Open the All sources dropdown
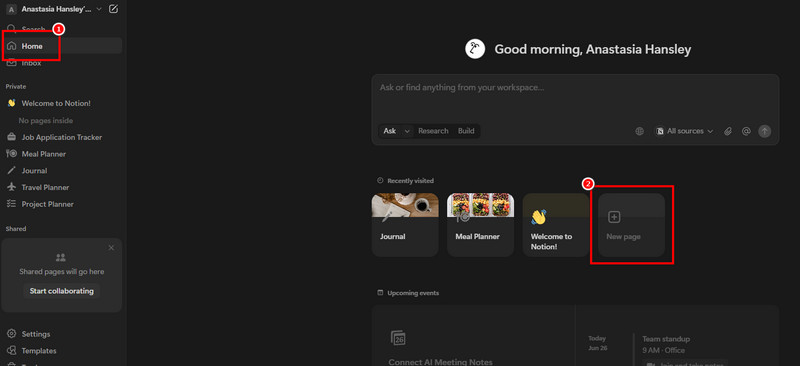This screenshot has height=366, width=800. (x=684, y=131)
